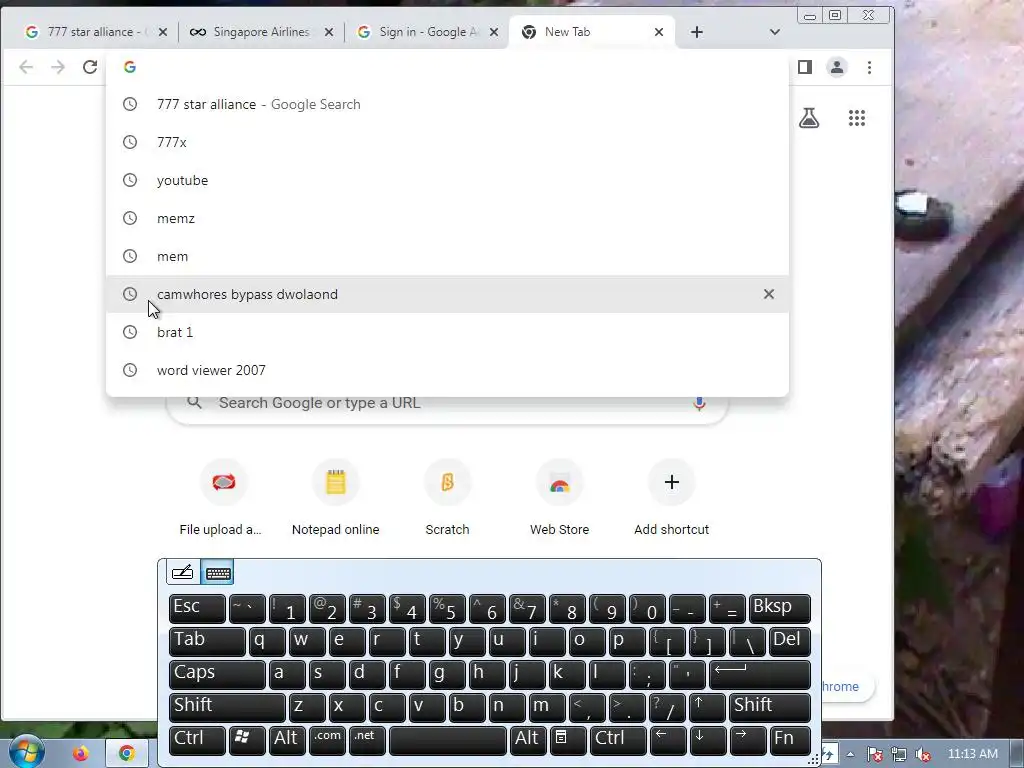1024x768 pixels.
Task: Open the File upload shortcut tile
Action: [223, 498]
